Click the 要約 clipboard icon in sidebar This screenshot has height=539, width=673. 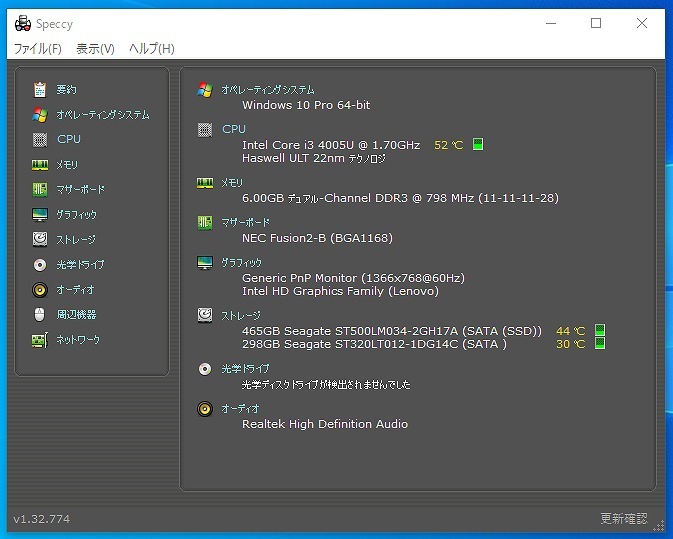coord(40,89)
